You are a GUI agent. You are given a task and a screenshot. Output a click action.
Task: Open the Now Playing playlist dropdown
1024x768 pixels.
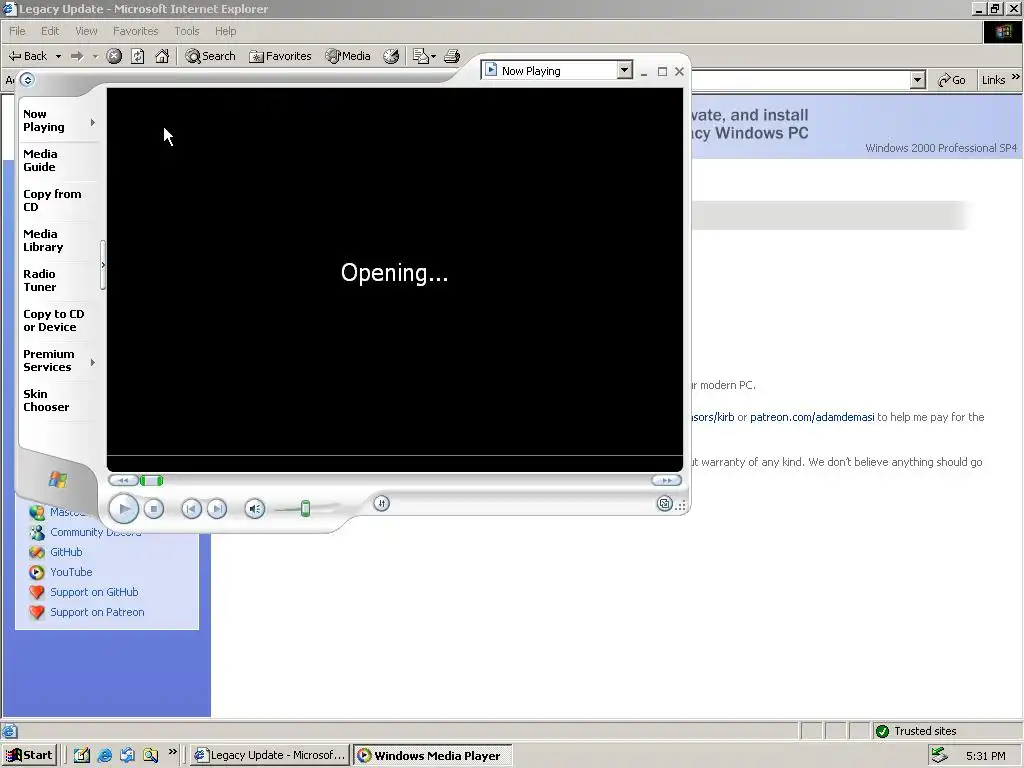625,71
